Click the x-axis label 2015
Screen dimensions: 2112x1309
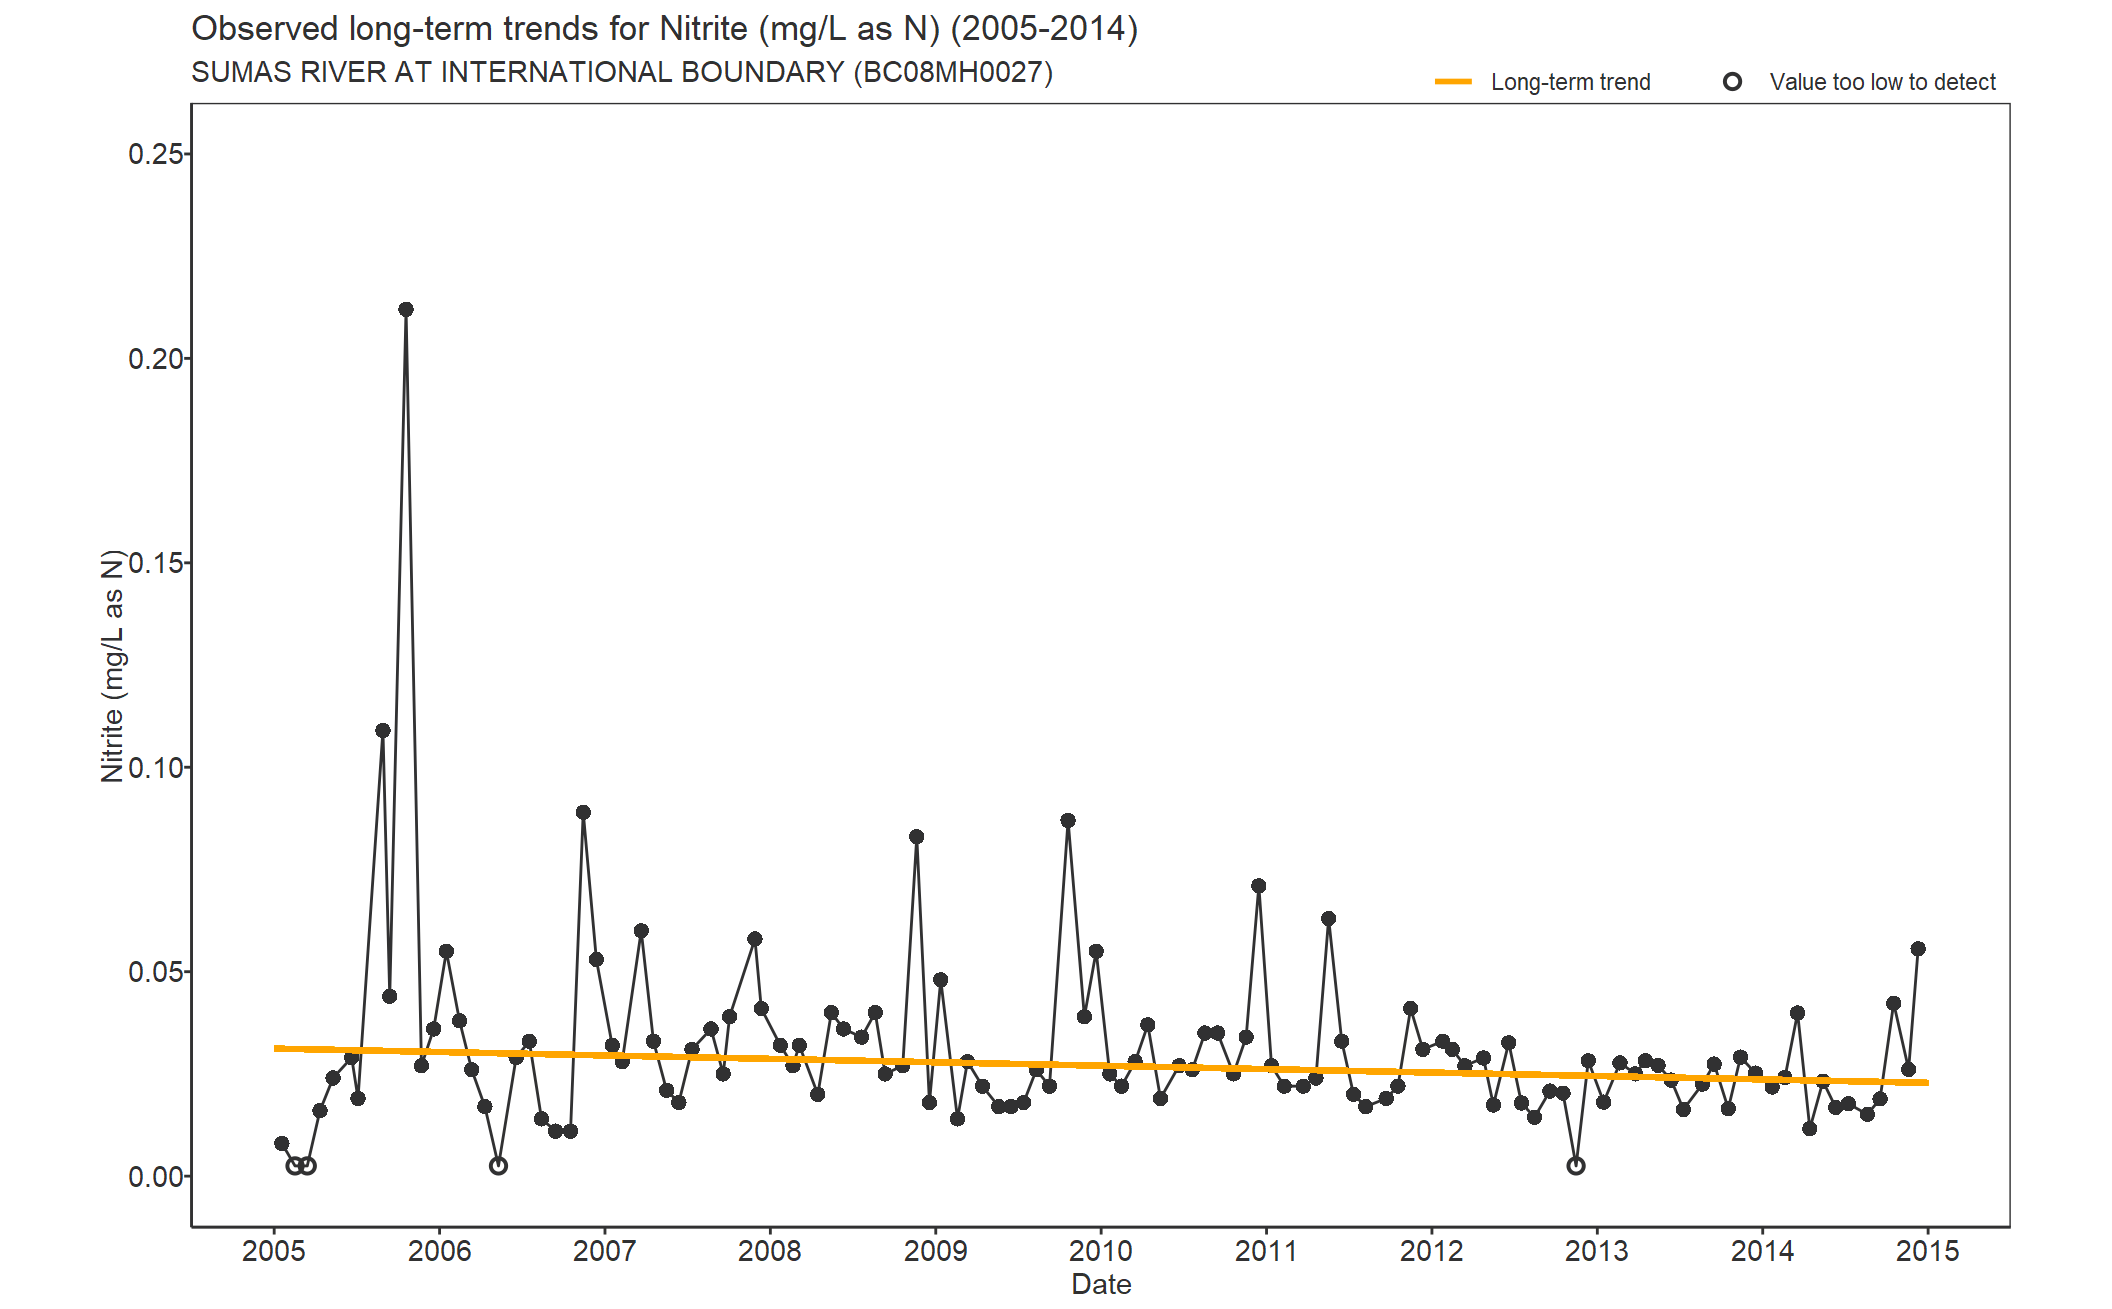[x=1928, y=1251]
